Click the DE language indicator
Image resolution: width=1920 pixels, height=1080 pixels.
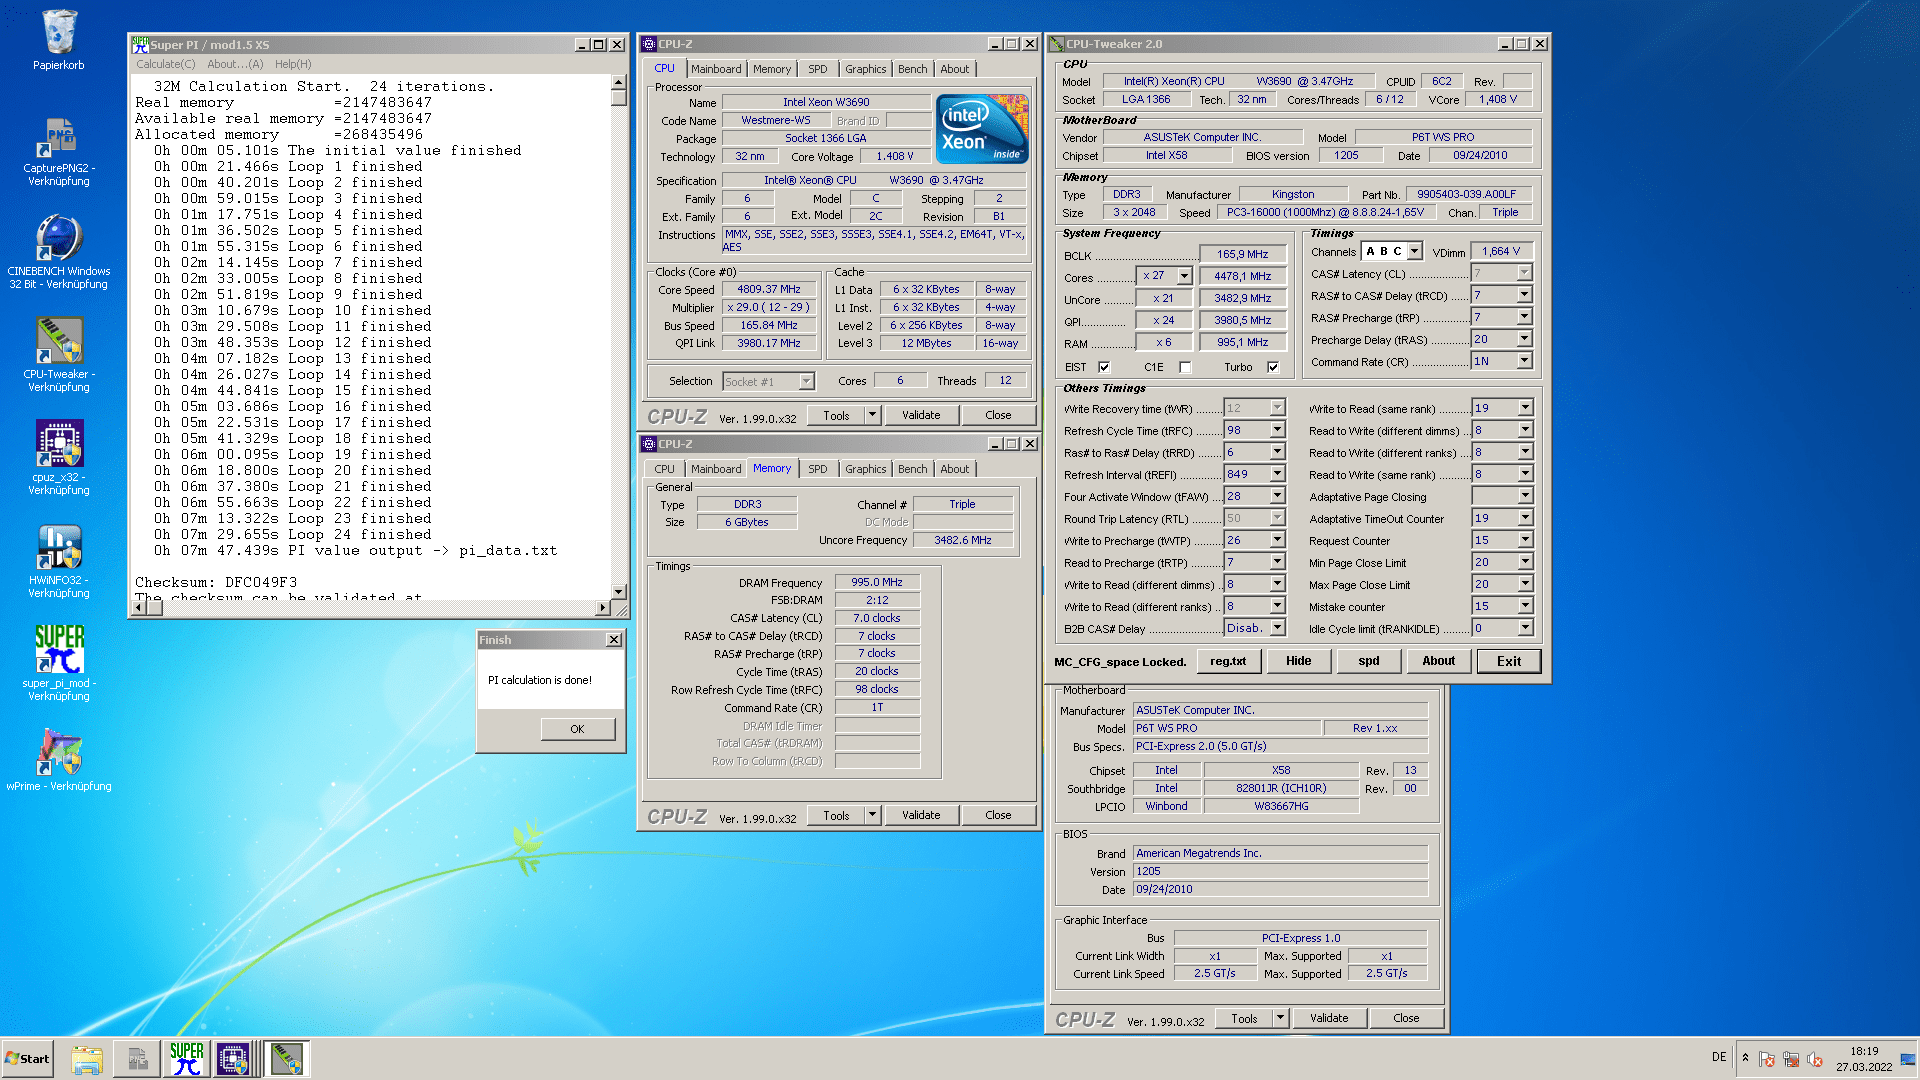point(1718,1057)
